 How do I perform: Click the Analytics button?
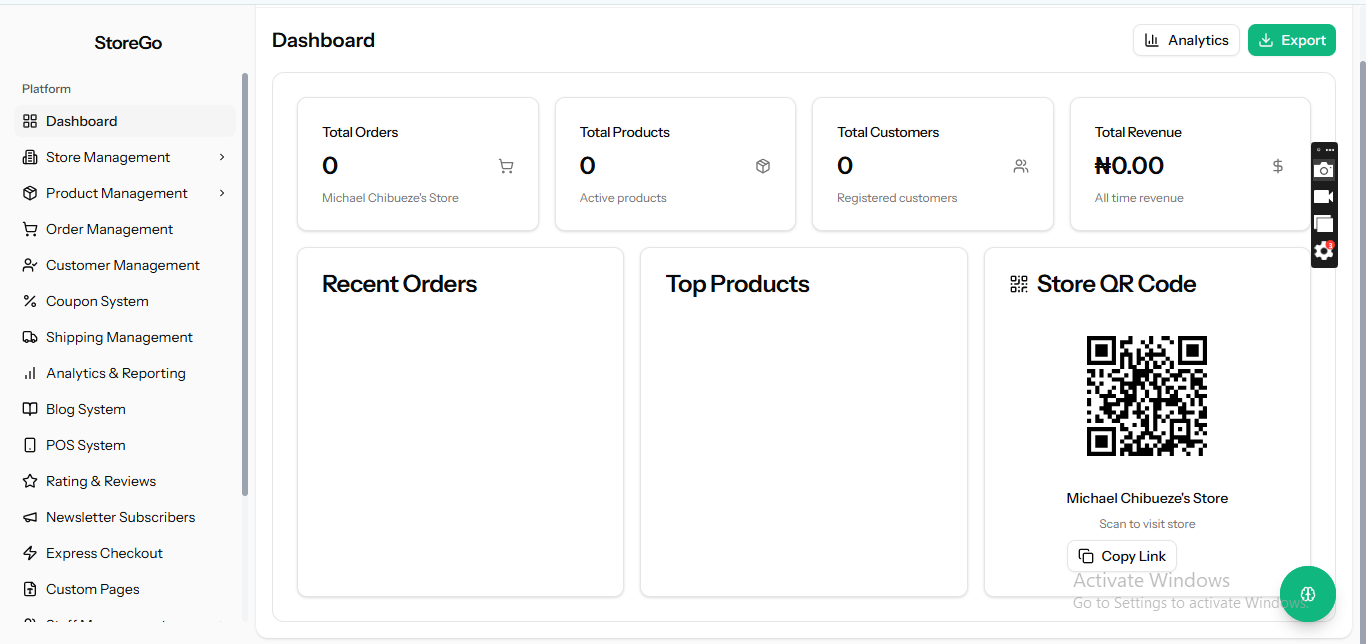point(1186,40)
